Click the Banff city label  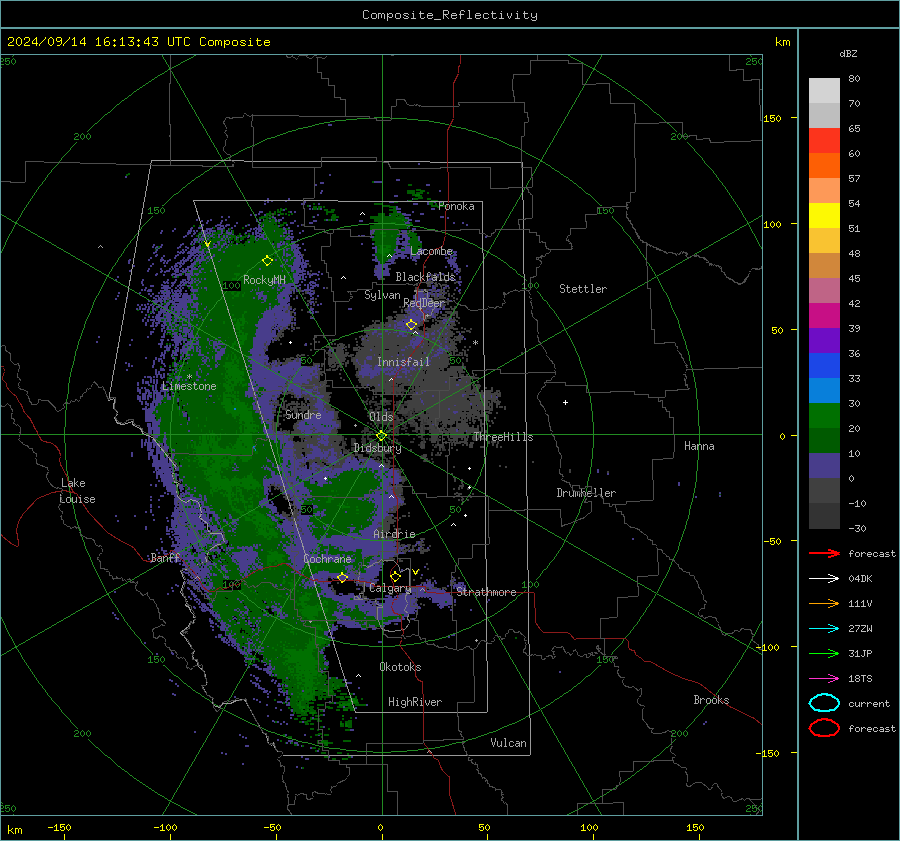[x=165, y=558]
